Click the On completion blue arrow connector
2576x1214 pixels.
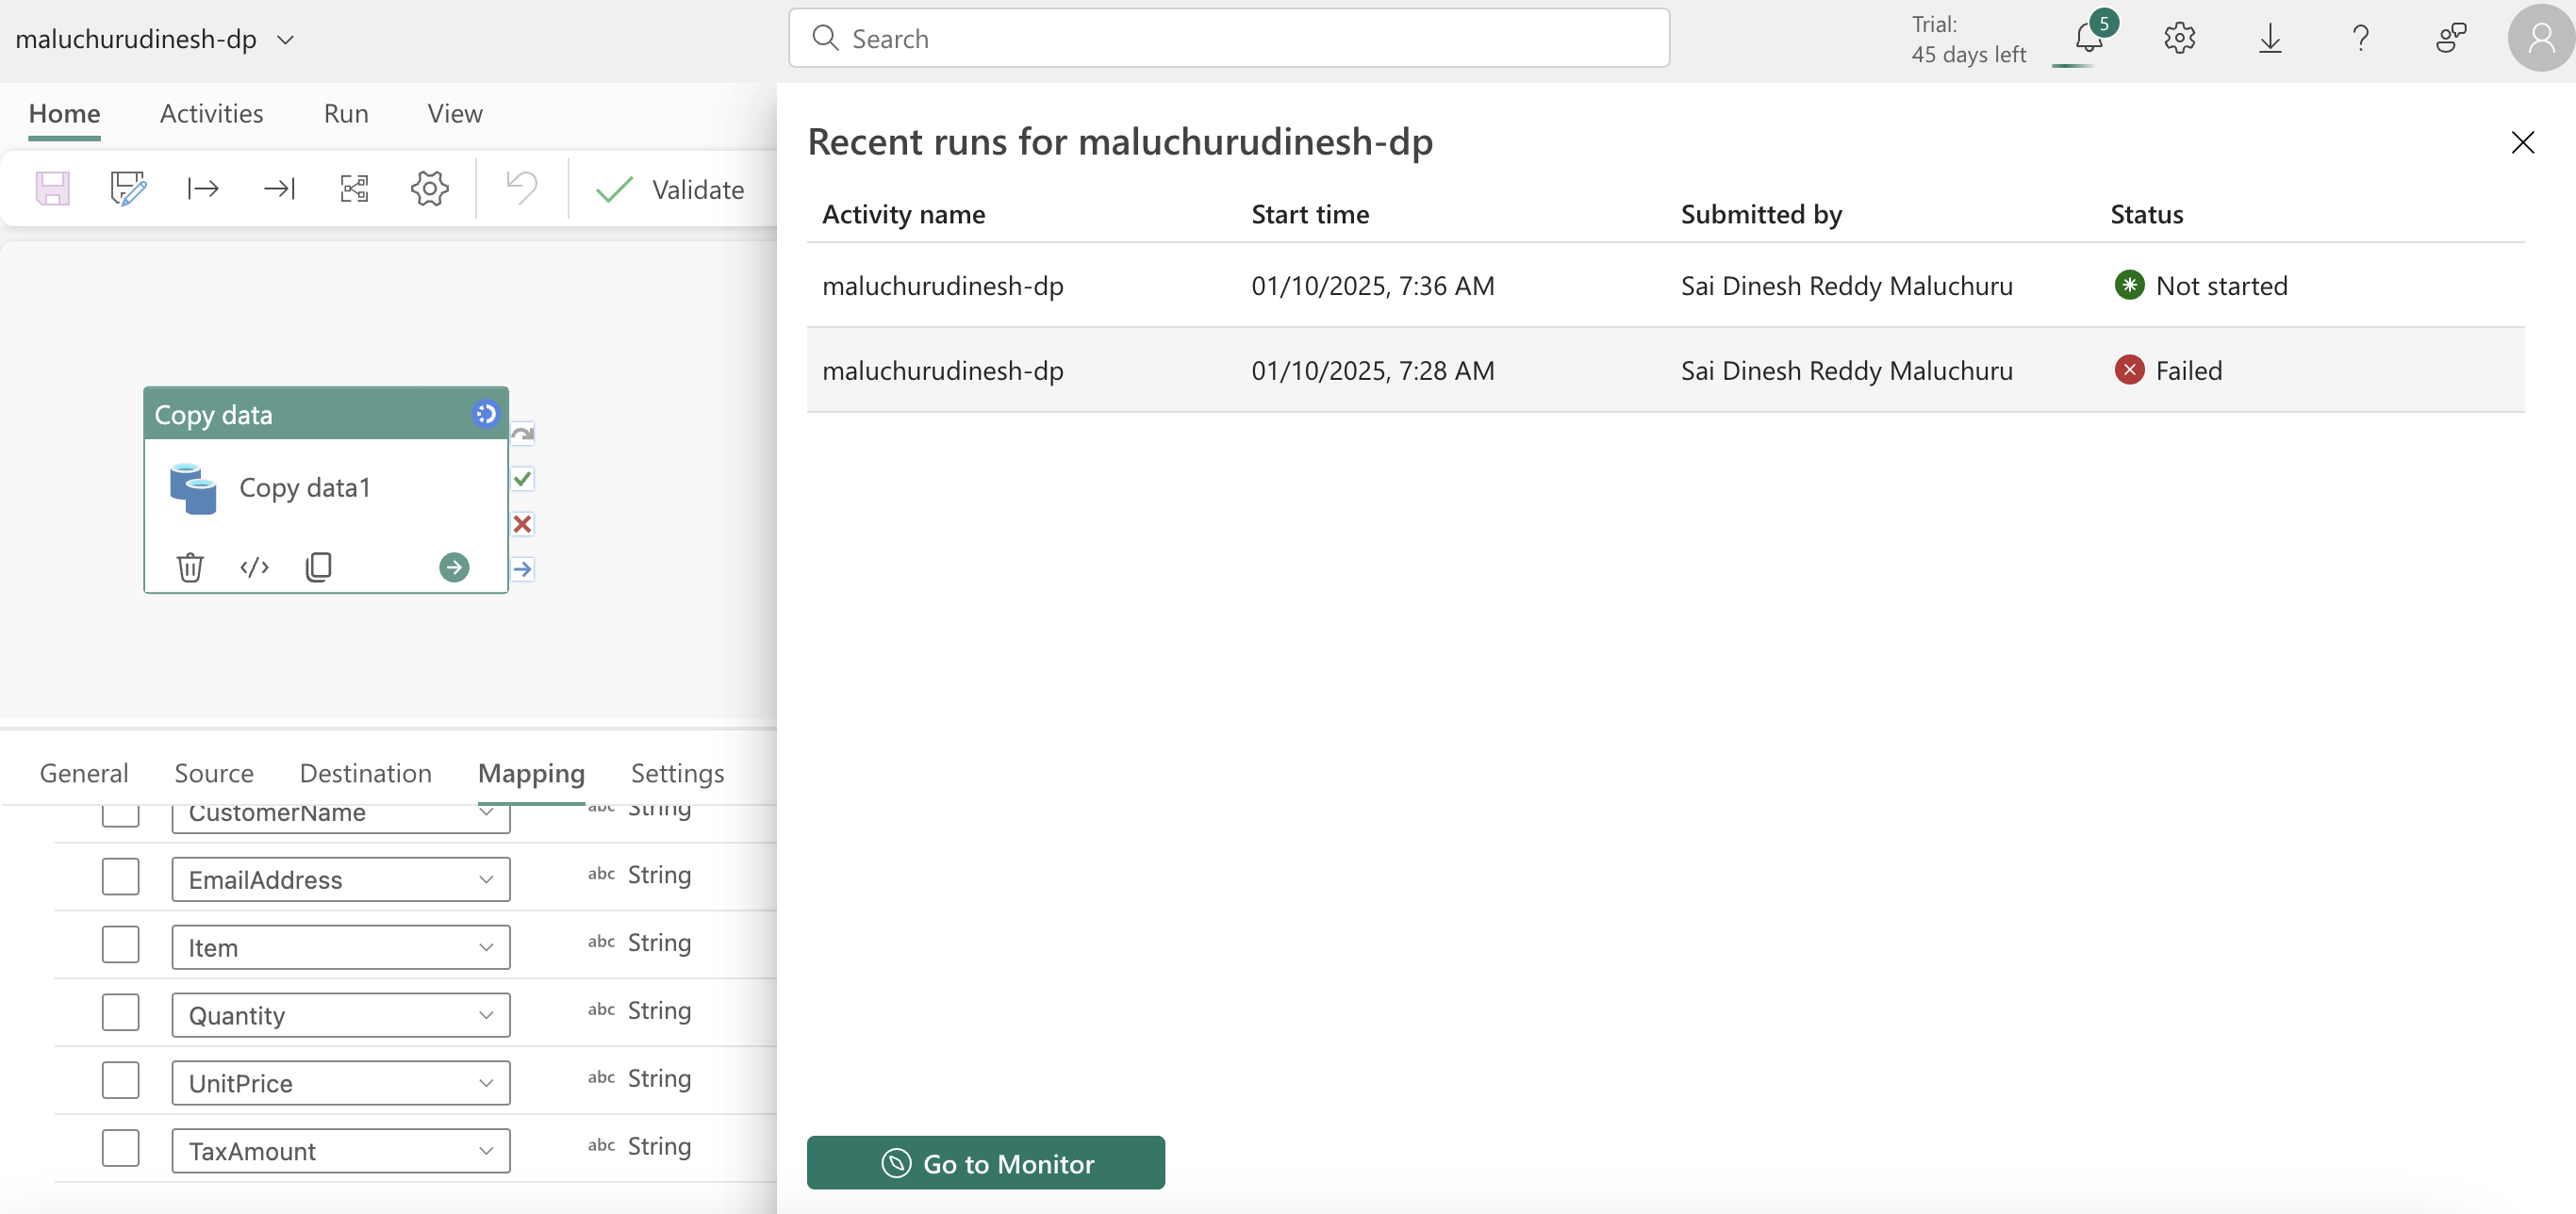click(x=522, y=569)
